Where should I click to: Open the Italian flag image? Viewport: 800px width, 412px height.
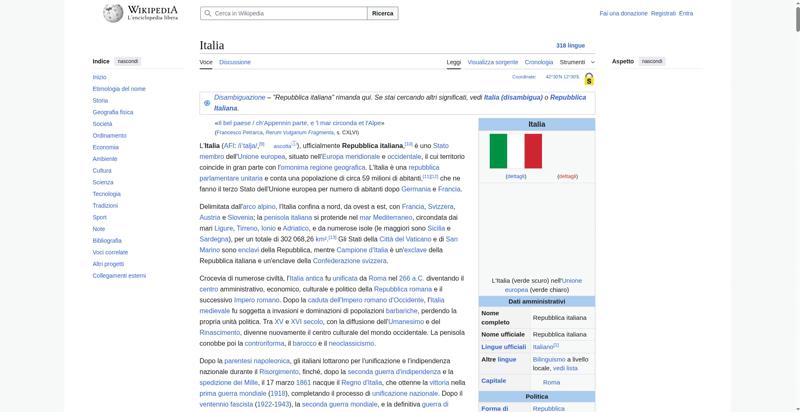[516, 151]
